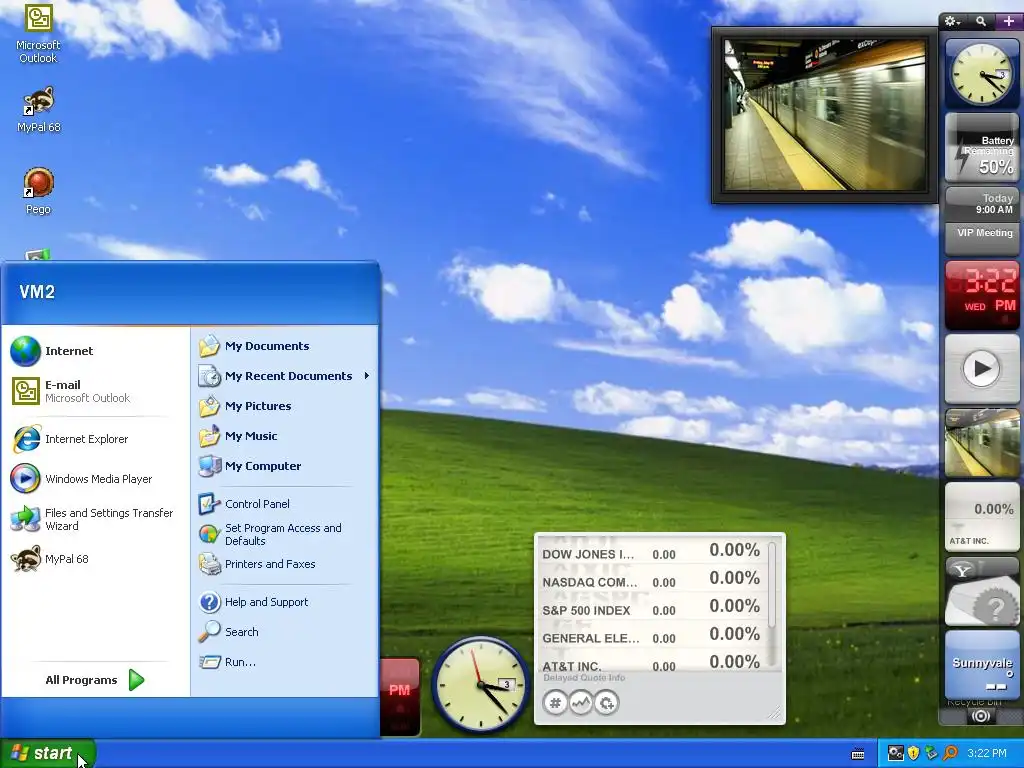This screenshot has width=1024, height=768.
Task: Open the Battery Remaining 50% widget
Action: [982, 148]
